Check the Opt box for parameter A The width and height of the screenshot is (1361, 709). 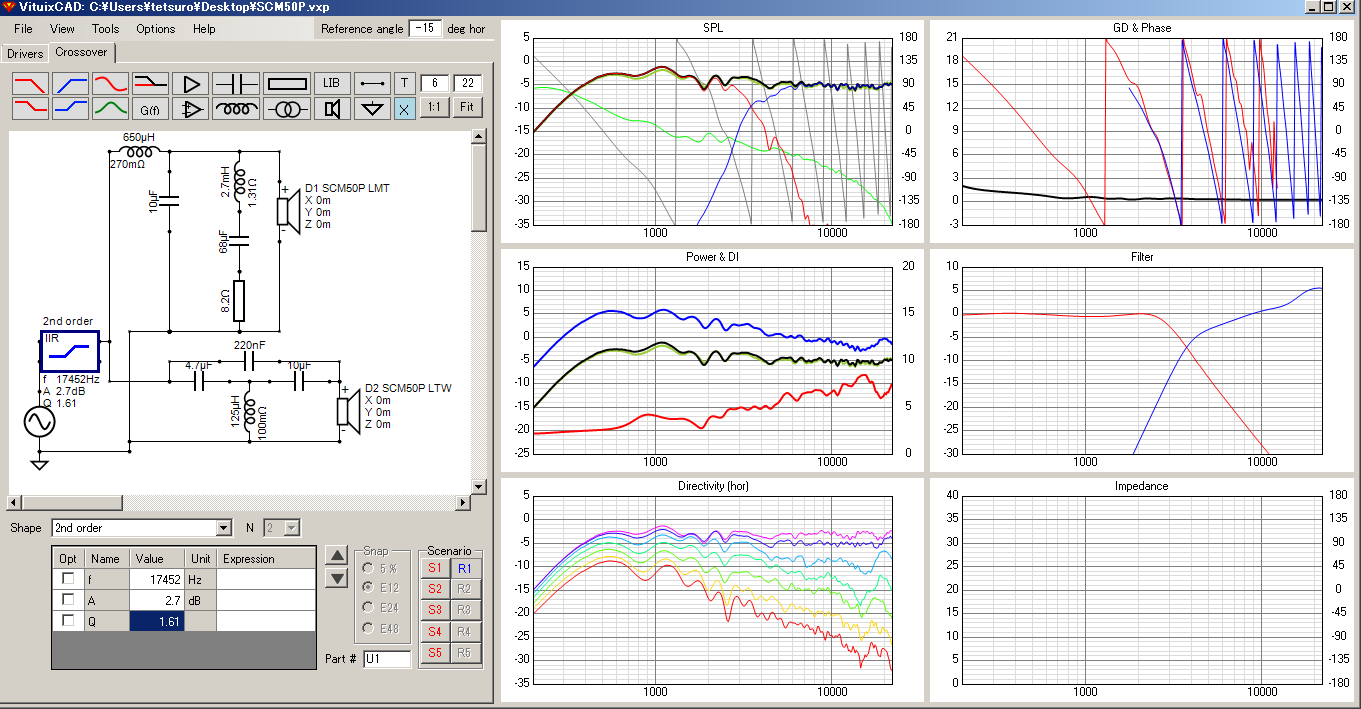pyautogui.click(x=68, y=600)
